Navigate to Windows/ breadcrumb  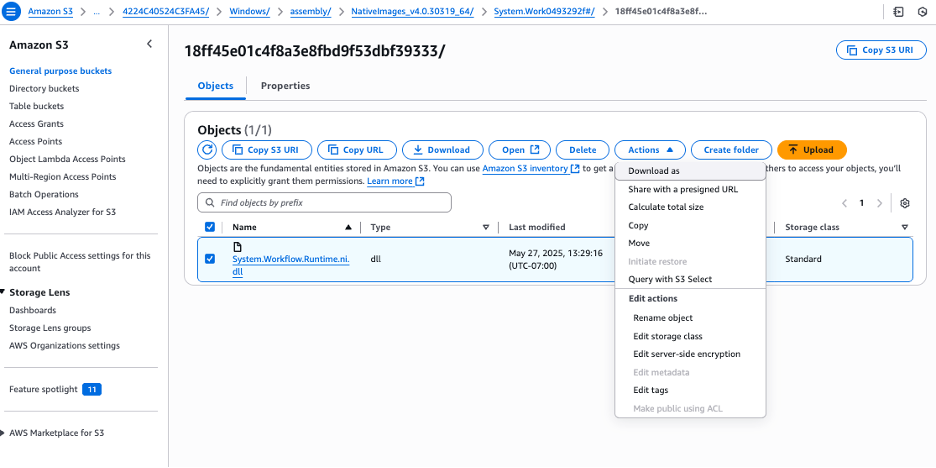pos(250,11)
